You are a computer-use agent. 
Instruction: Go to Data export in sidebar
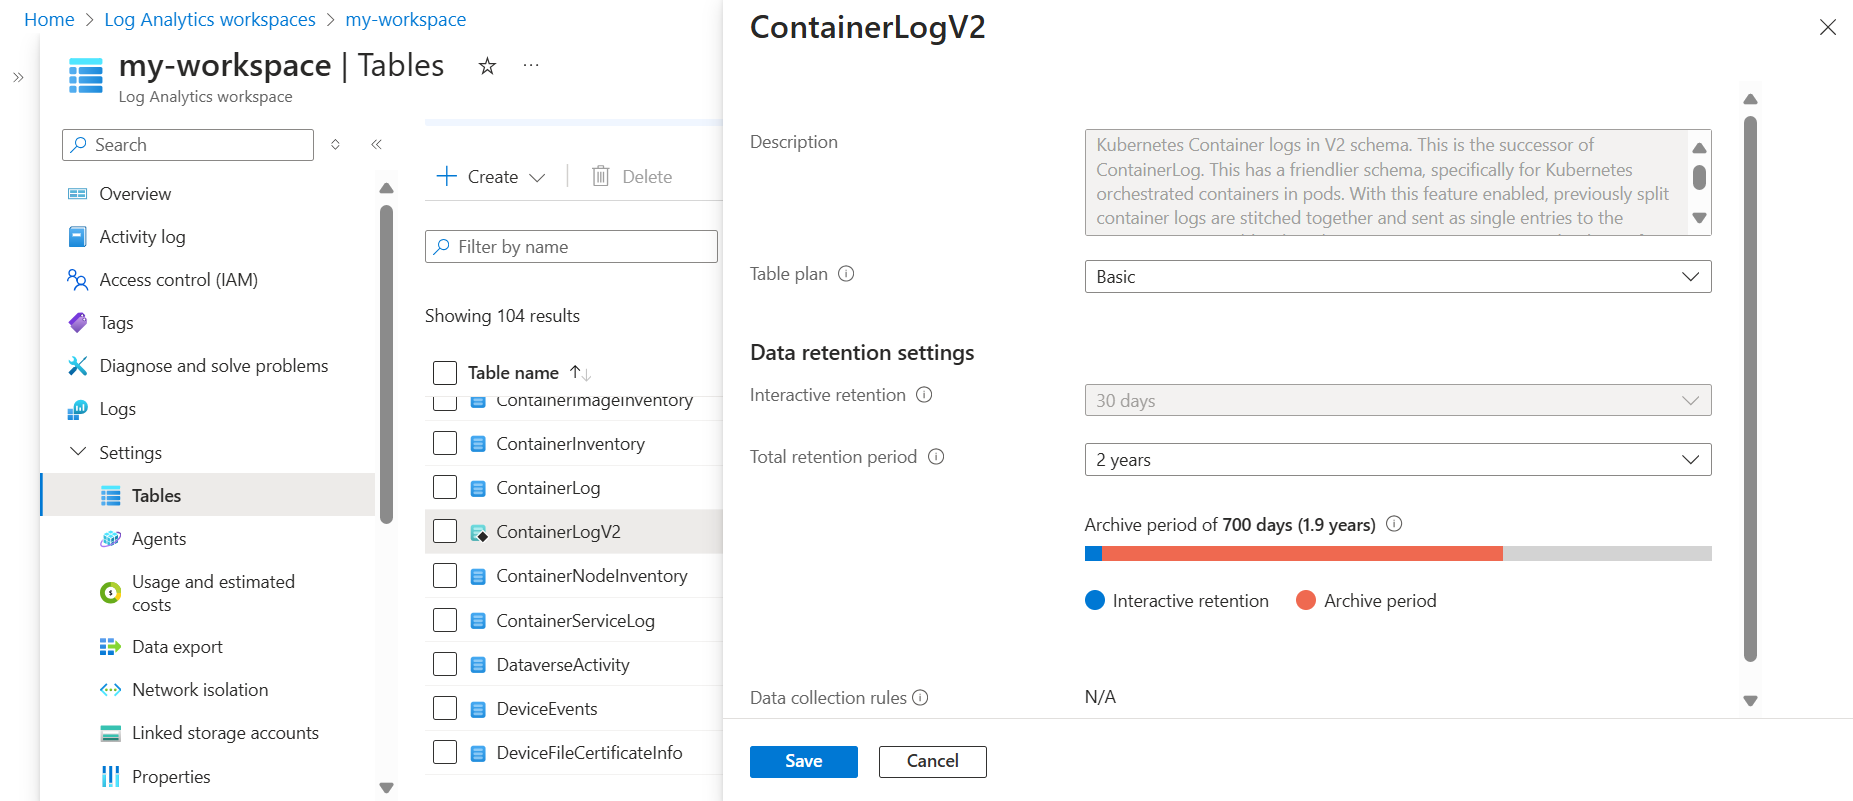tap(177, 647)
